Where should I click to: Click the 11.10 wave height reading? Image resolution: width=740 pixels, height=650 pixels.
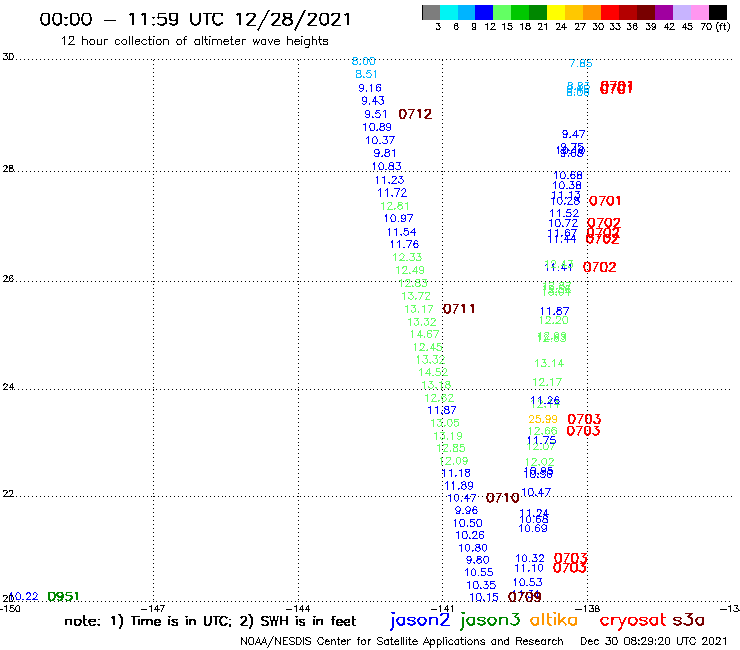(x=529, y=568)
